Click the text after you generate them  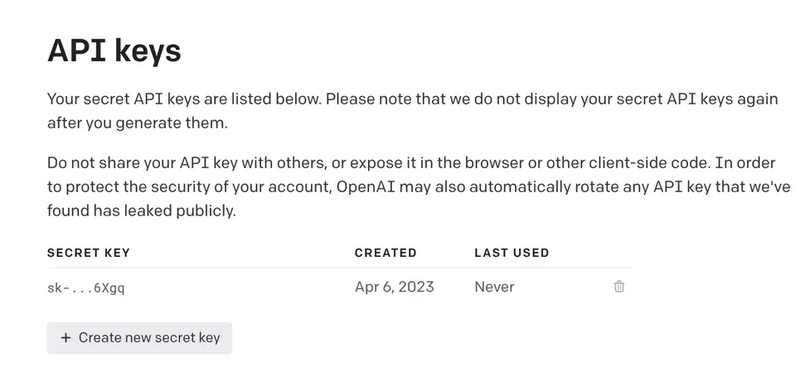(x=137, y=124)
